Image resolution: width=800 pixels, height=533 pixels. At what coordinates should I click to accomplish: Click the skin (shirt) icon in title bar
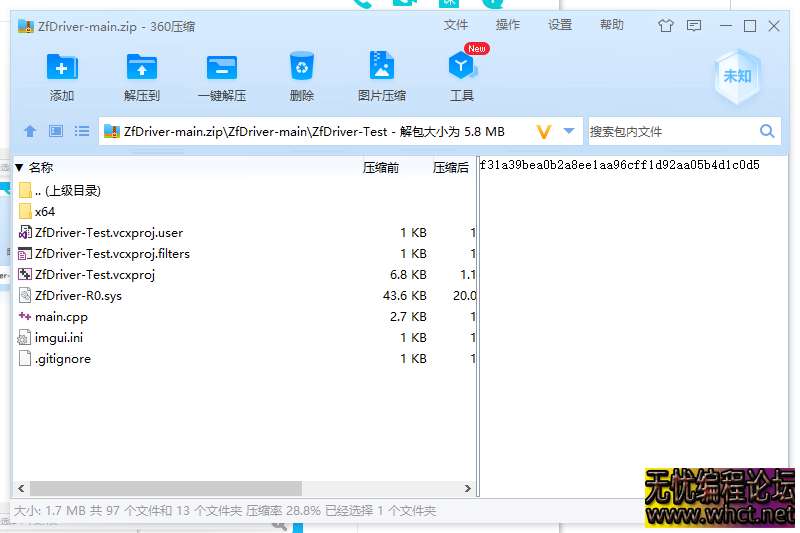[x=666, y=26]
